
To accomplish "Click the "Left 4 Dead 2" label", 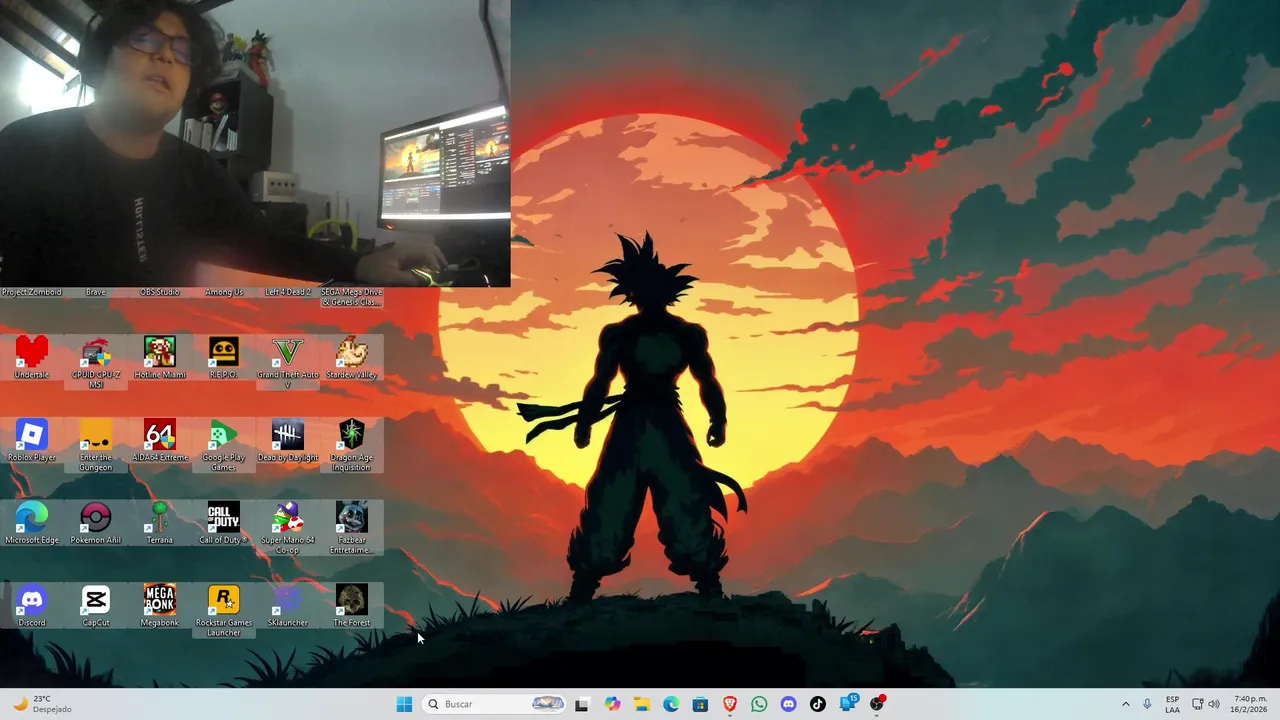I will coord(288,292).
